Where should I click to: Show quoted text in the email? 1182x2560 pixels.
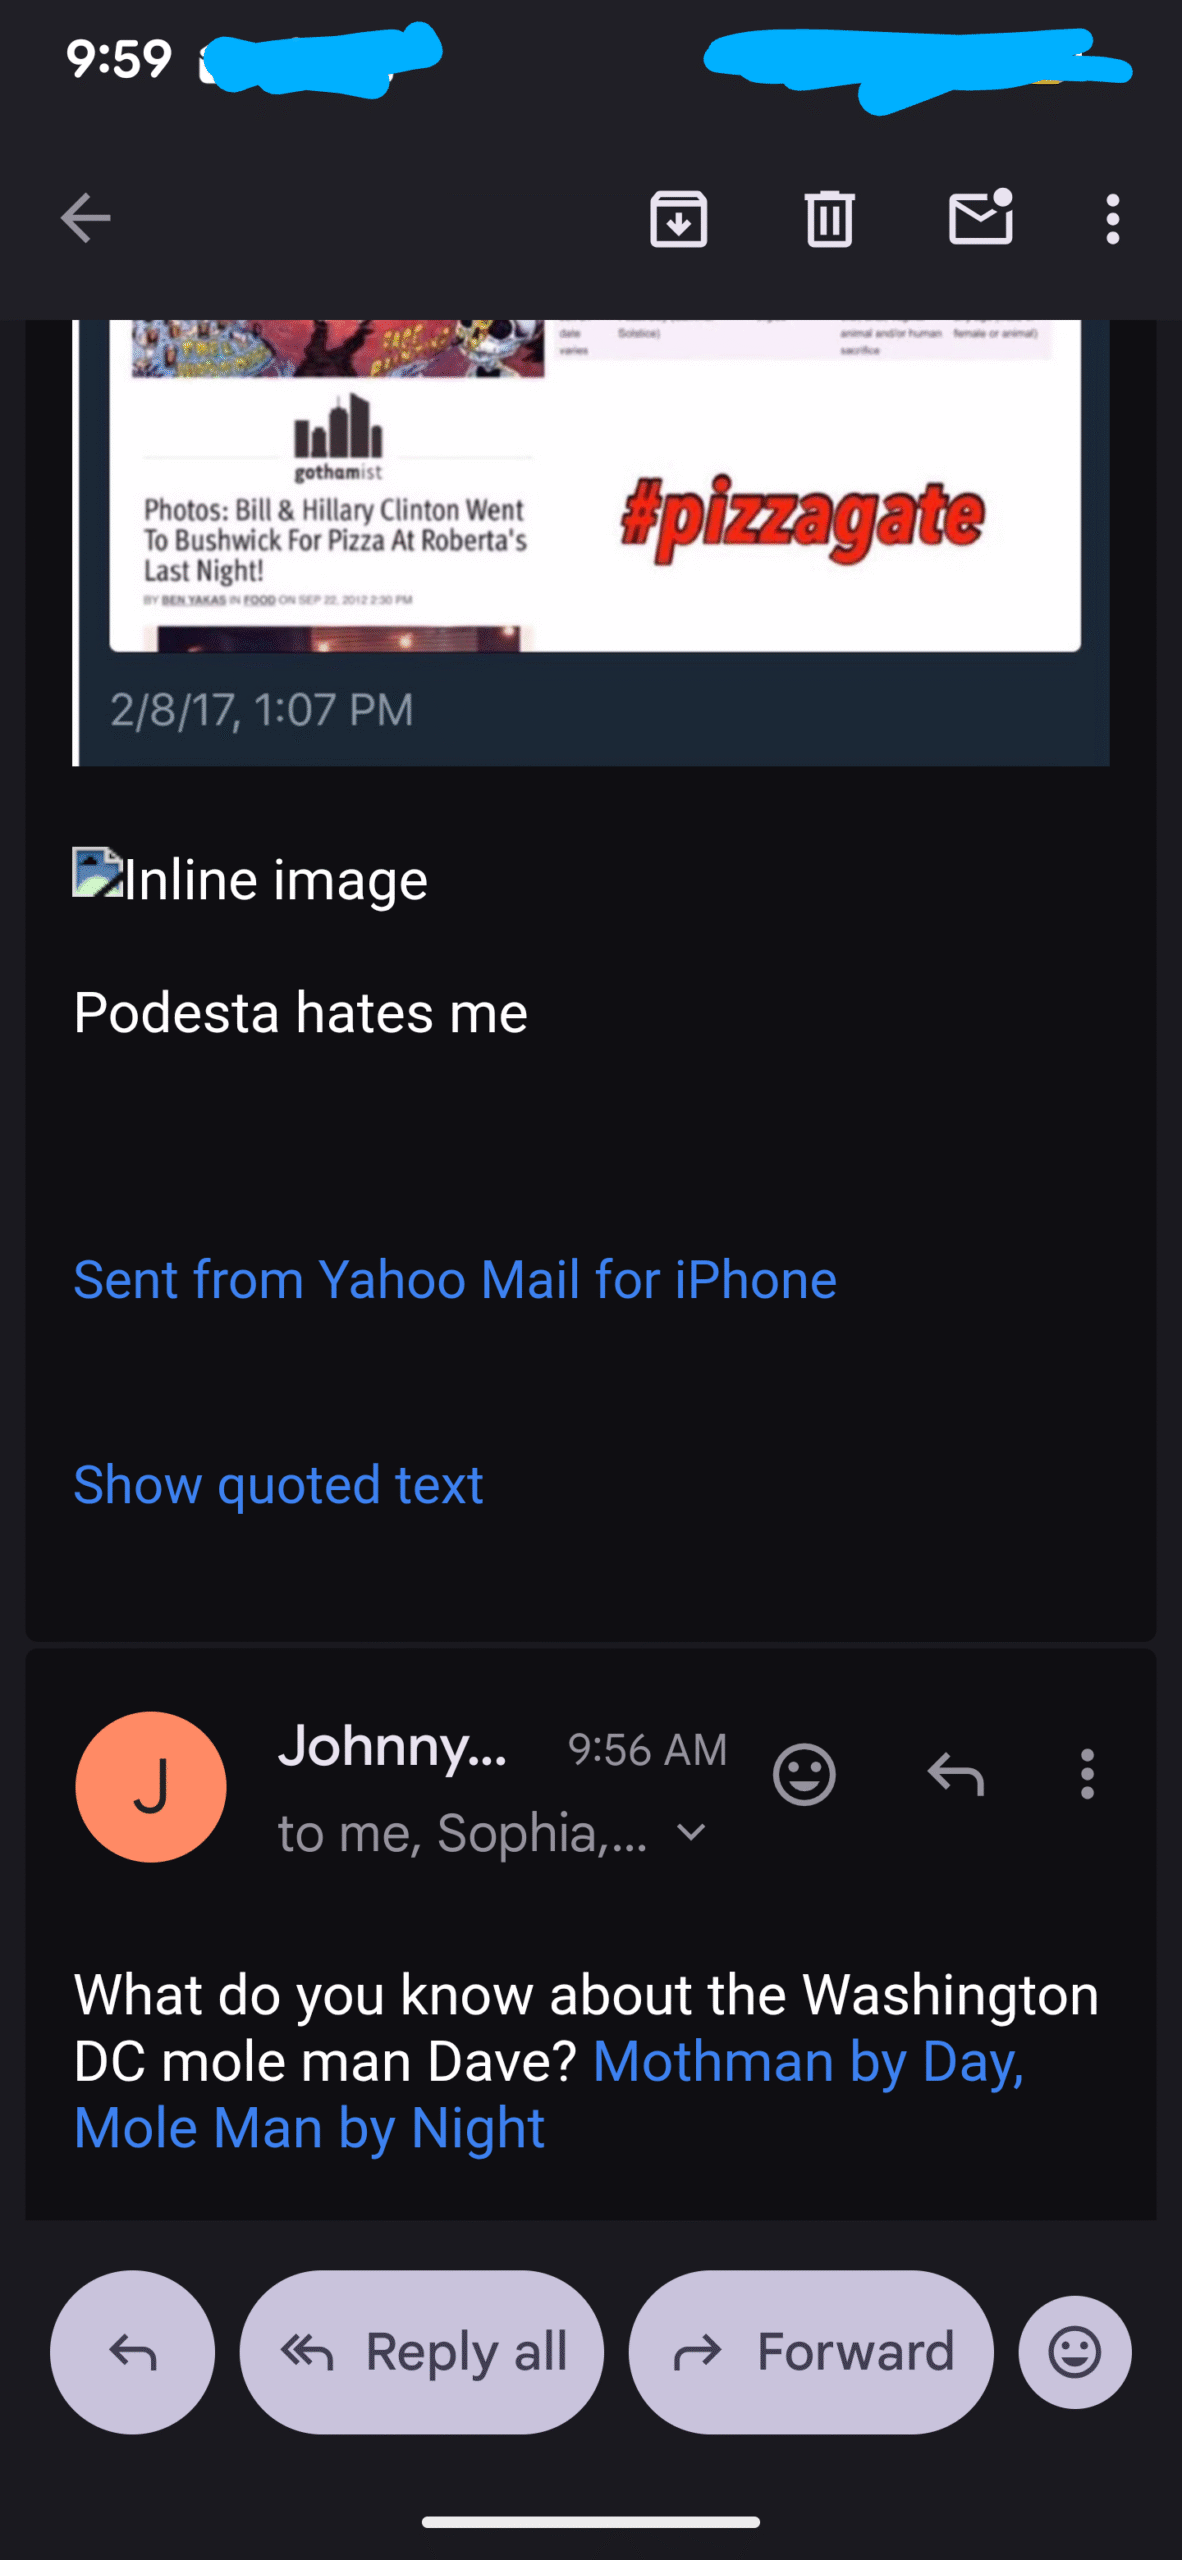(x=278, y=1485)
